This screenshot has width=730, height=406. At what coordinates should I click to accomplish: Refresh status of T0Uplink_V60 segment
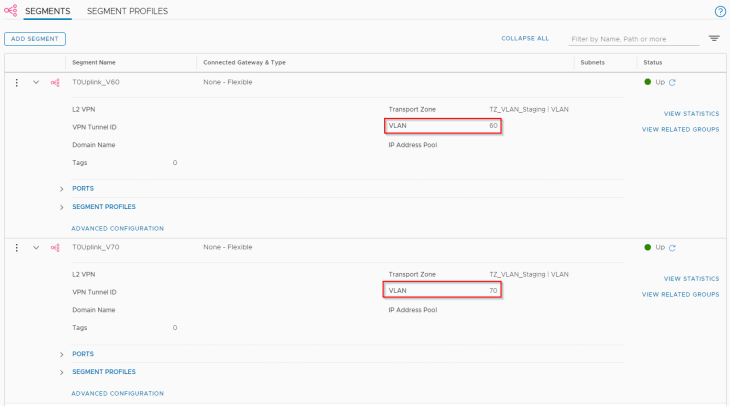pos(673,82)
